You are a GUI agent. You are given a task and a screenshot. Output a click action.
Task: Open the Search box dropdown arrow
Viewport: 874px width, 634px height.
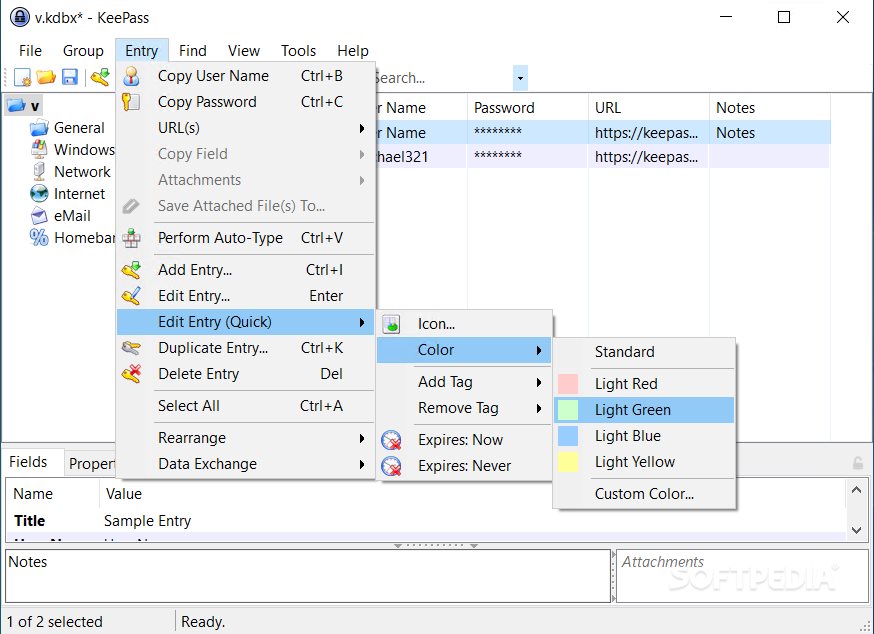[x=520, y=78]
